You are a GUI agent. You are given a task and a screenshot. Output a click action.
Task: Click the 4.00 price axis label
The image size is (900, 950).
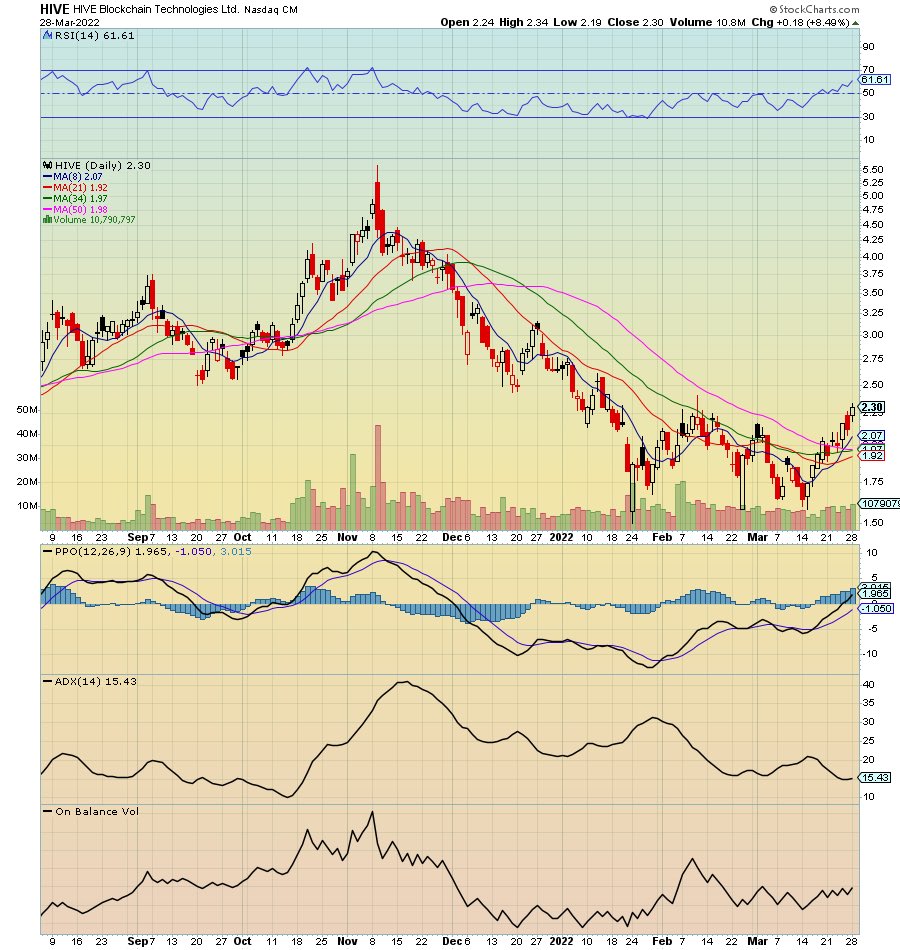pyautogui.click(x=873, y=256)
